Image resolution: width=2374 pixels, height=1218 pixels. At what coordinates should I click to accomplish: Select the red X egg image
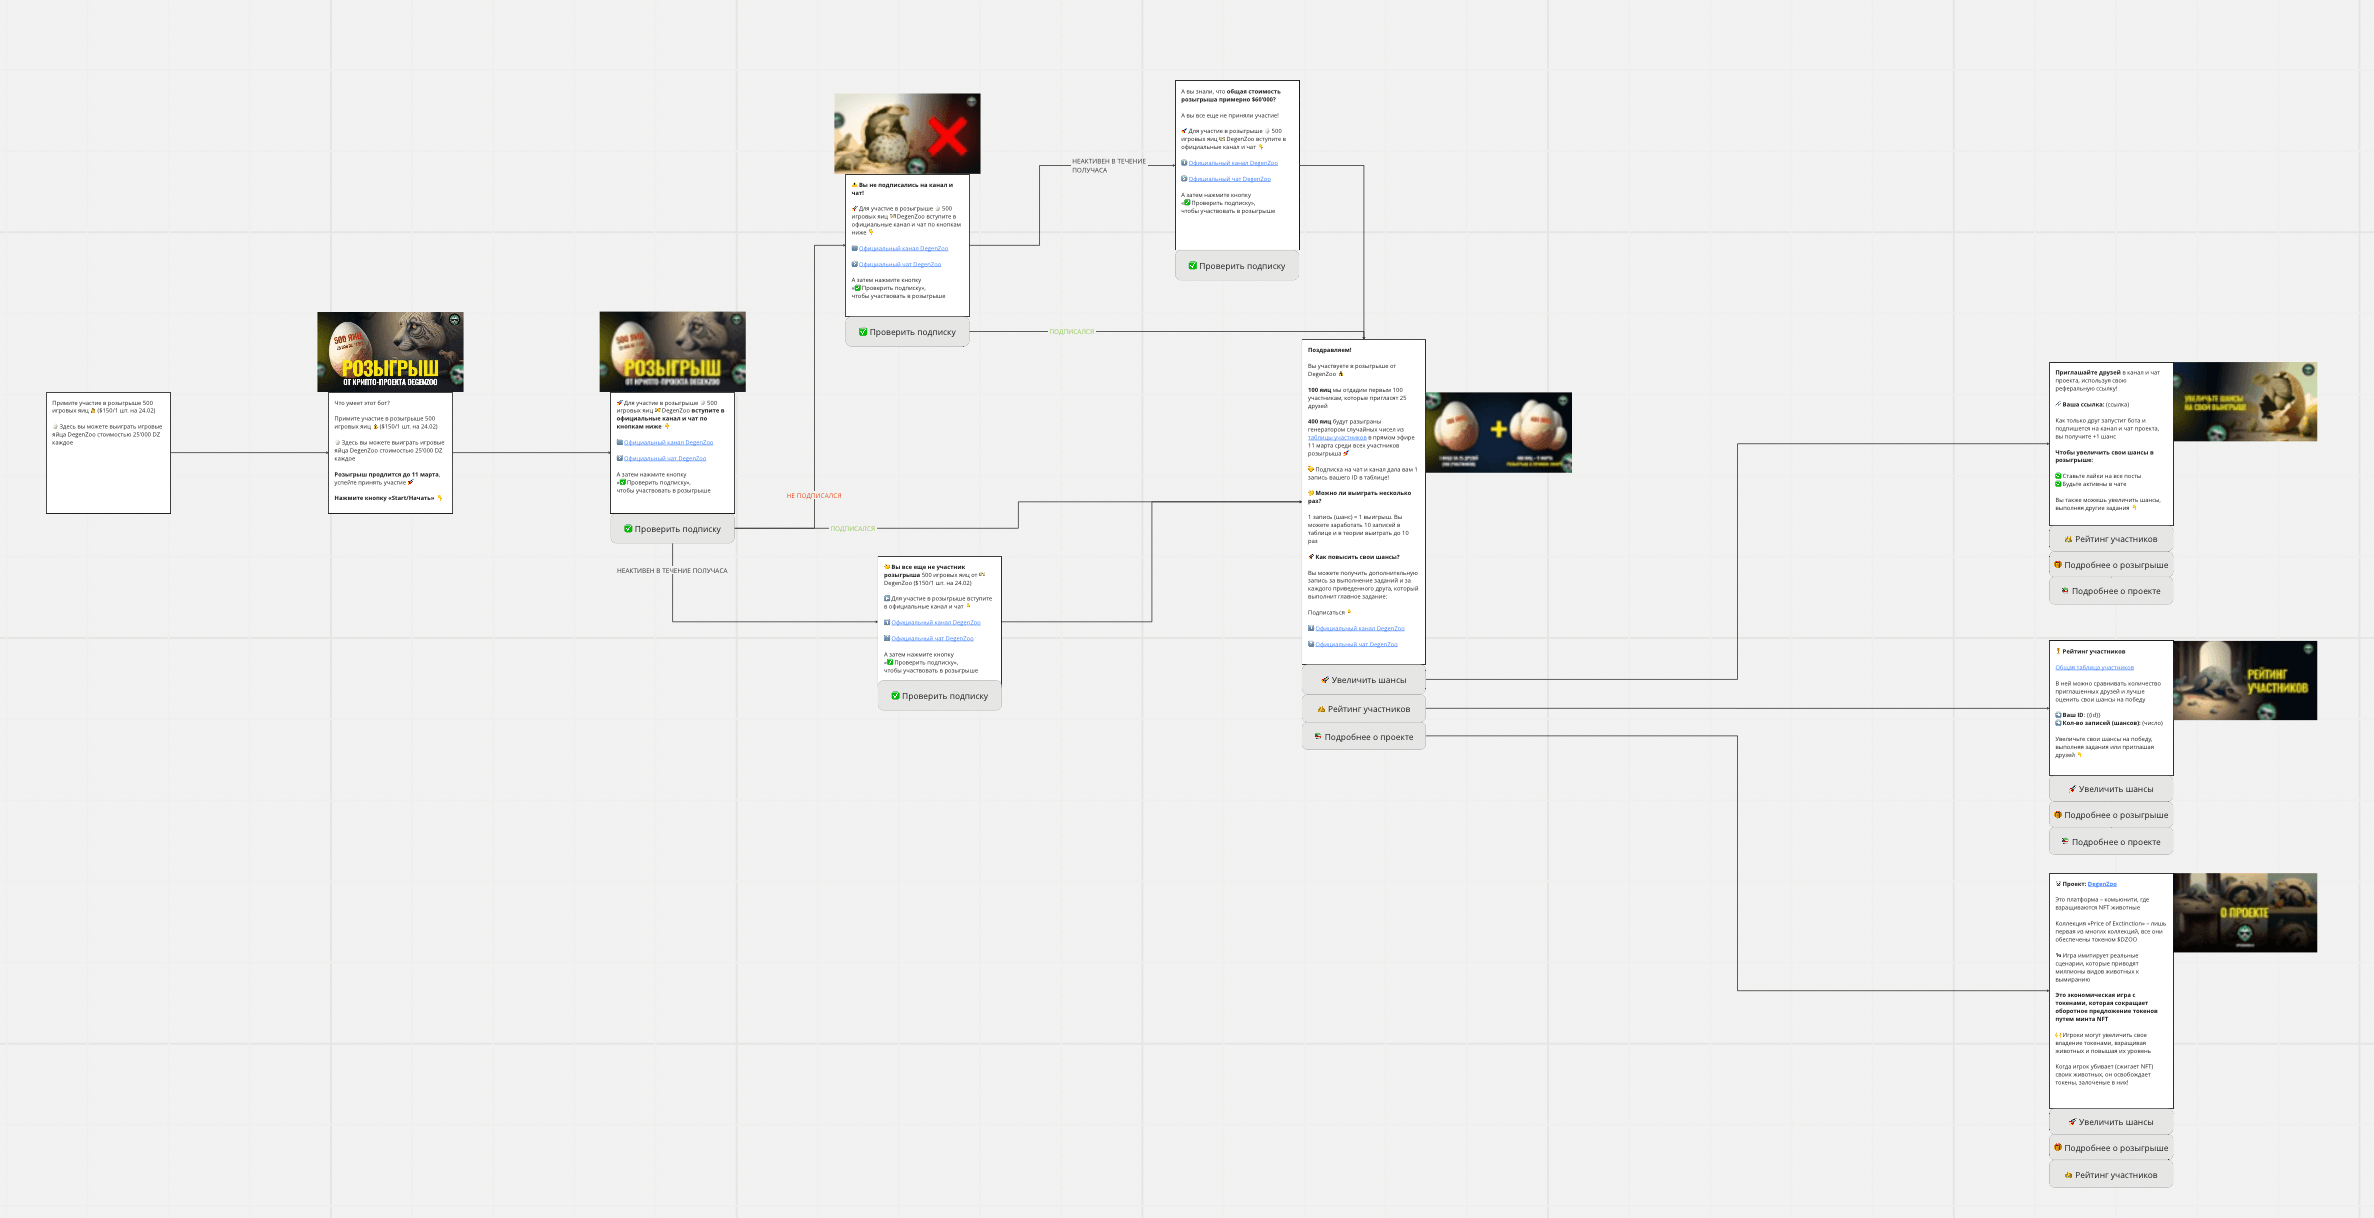coord(907,133)
